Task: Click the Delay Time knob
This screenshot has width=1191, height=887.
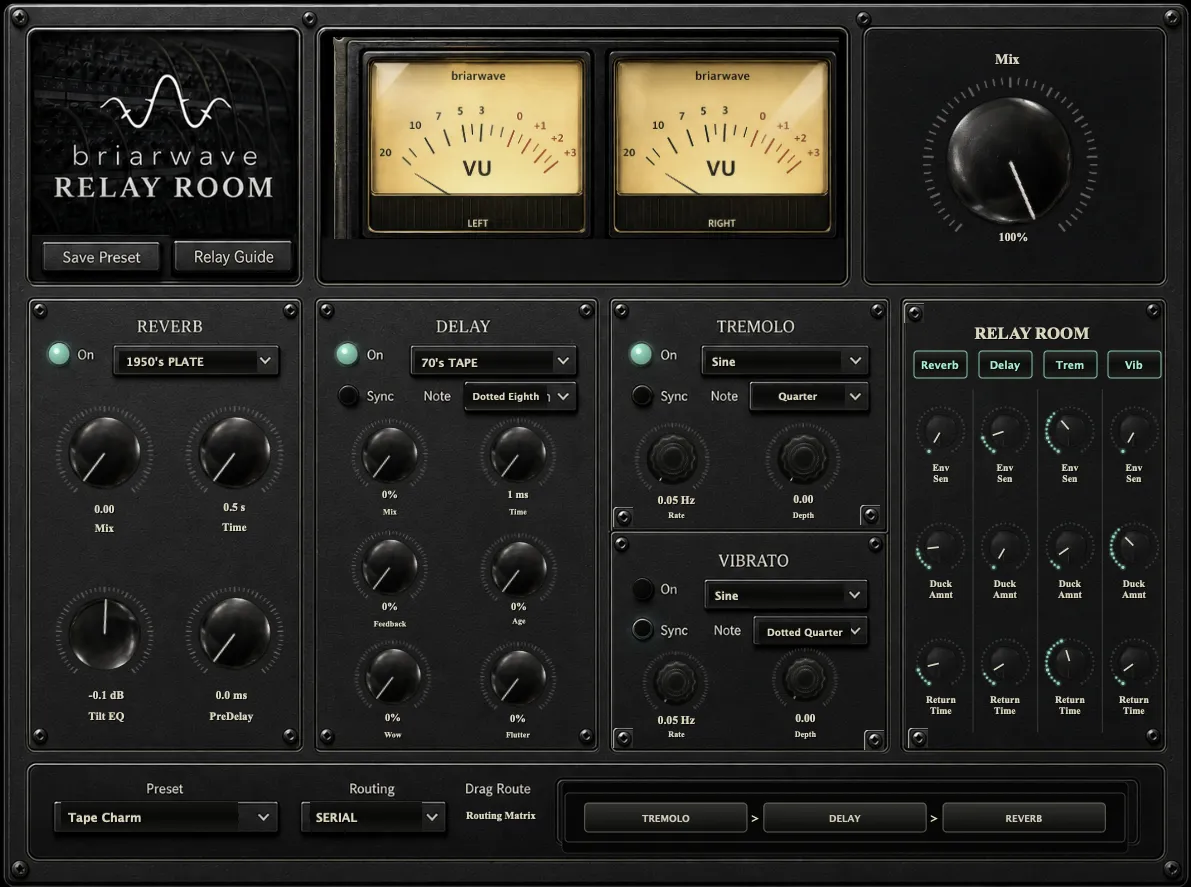Action: click(518, 454)
